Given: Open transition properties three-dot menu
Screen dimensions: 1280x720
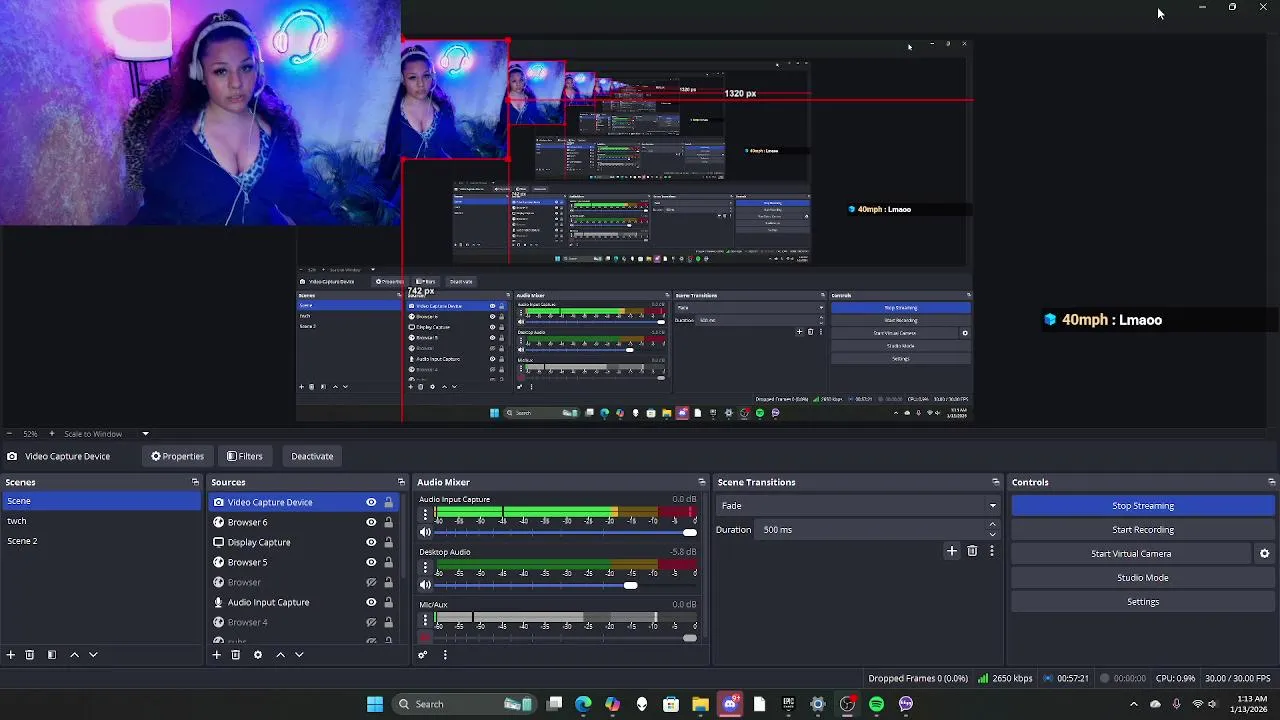Looking at the screenshot, I should pos(992,551).
